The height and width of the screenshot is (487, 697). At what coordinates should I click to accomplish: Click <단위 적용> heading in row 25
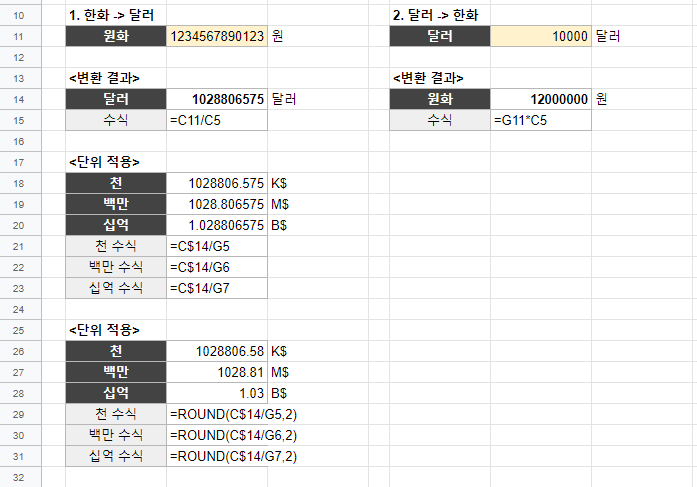pyautogui.click(x=104, y=330)
